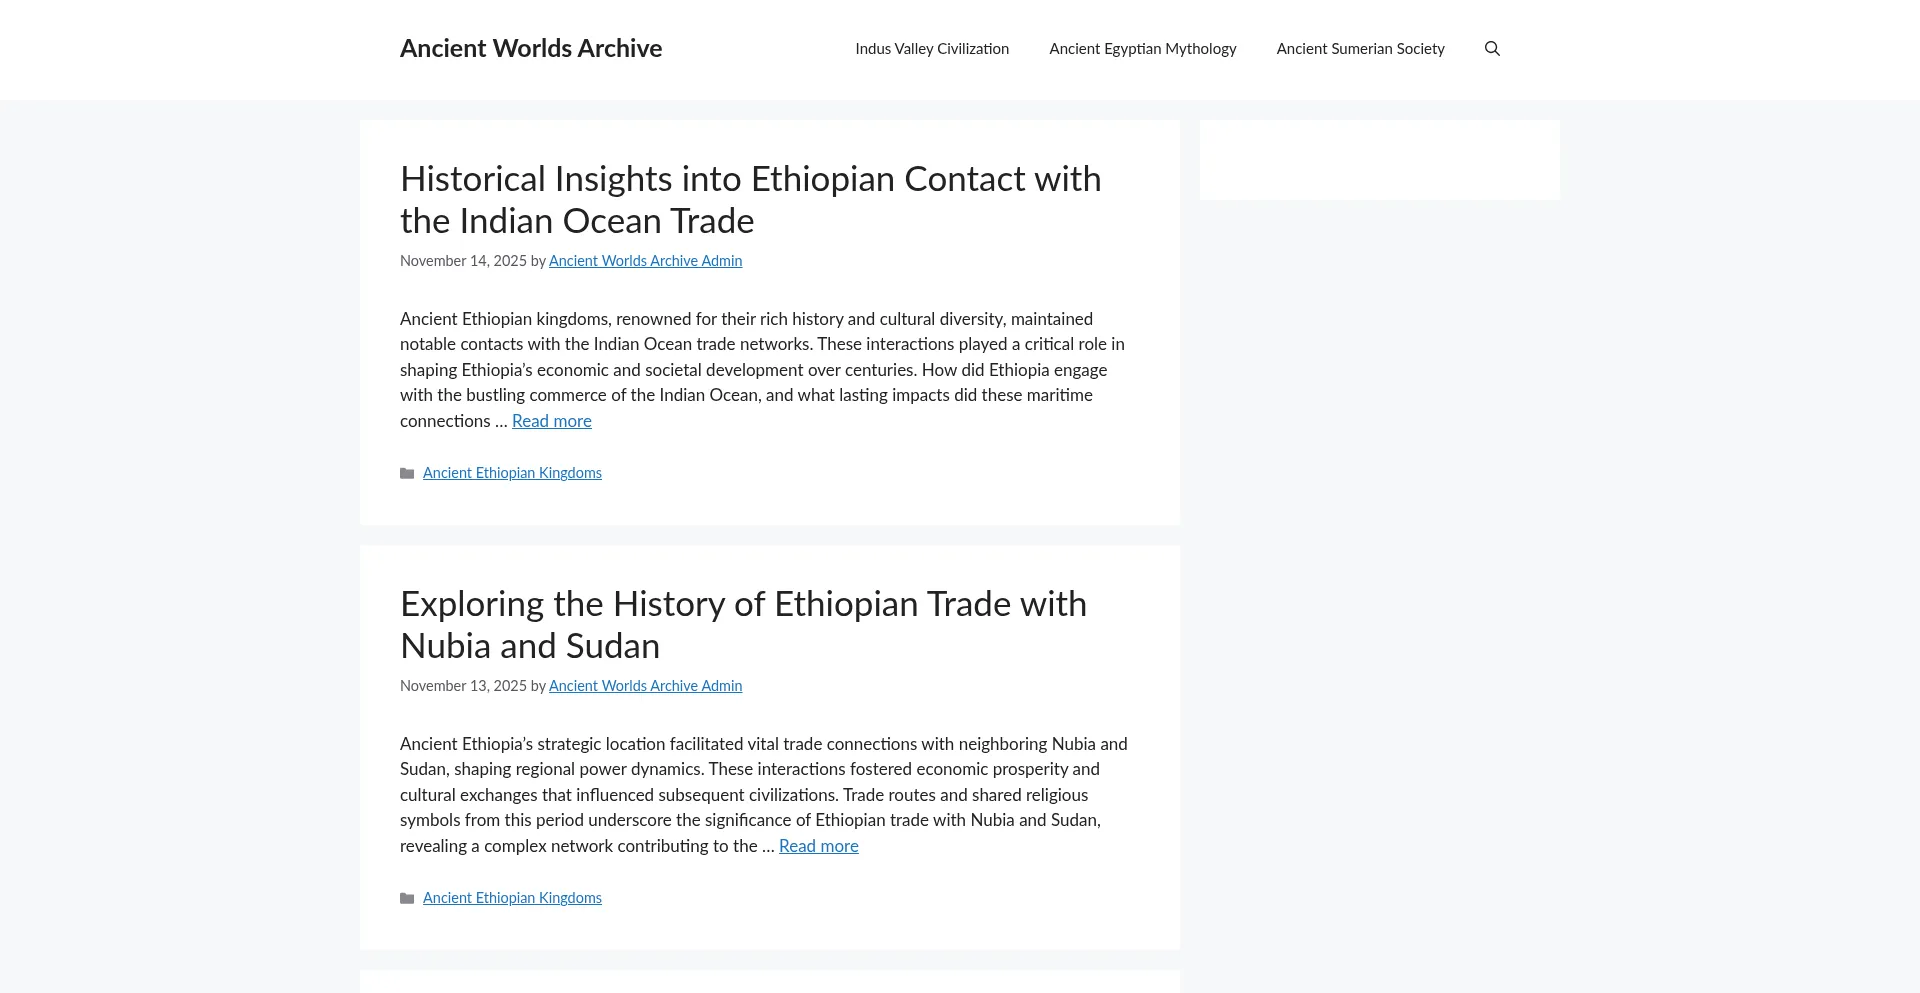Navigate to Ancient Egyptian Mythology

point(1142,48)
